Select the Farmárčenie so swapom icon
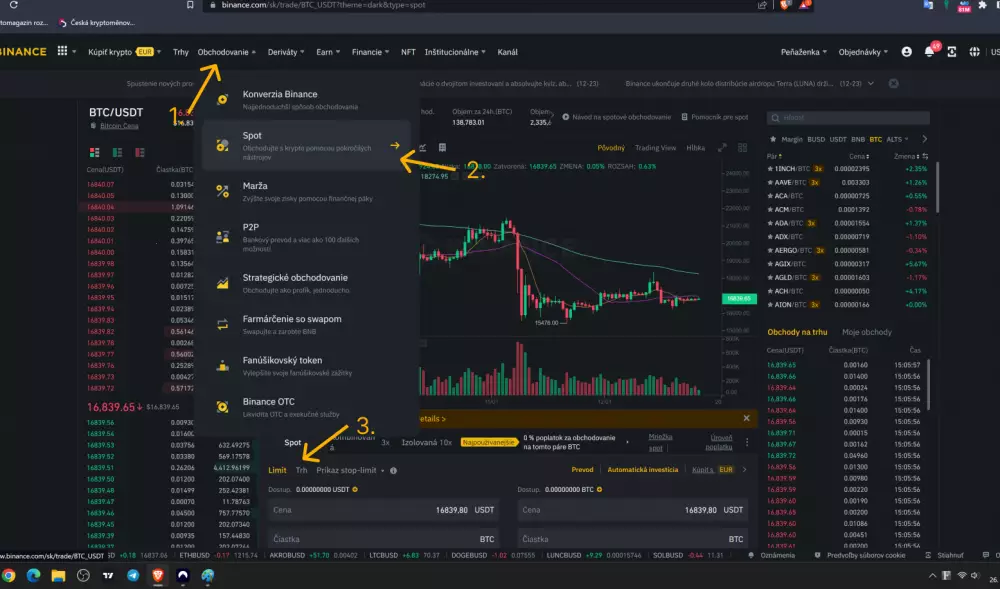 (222, 323)
